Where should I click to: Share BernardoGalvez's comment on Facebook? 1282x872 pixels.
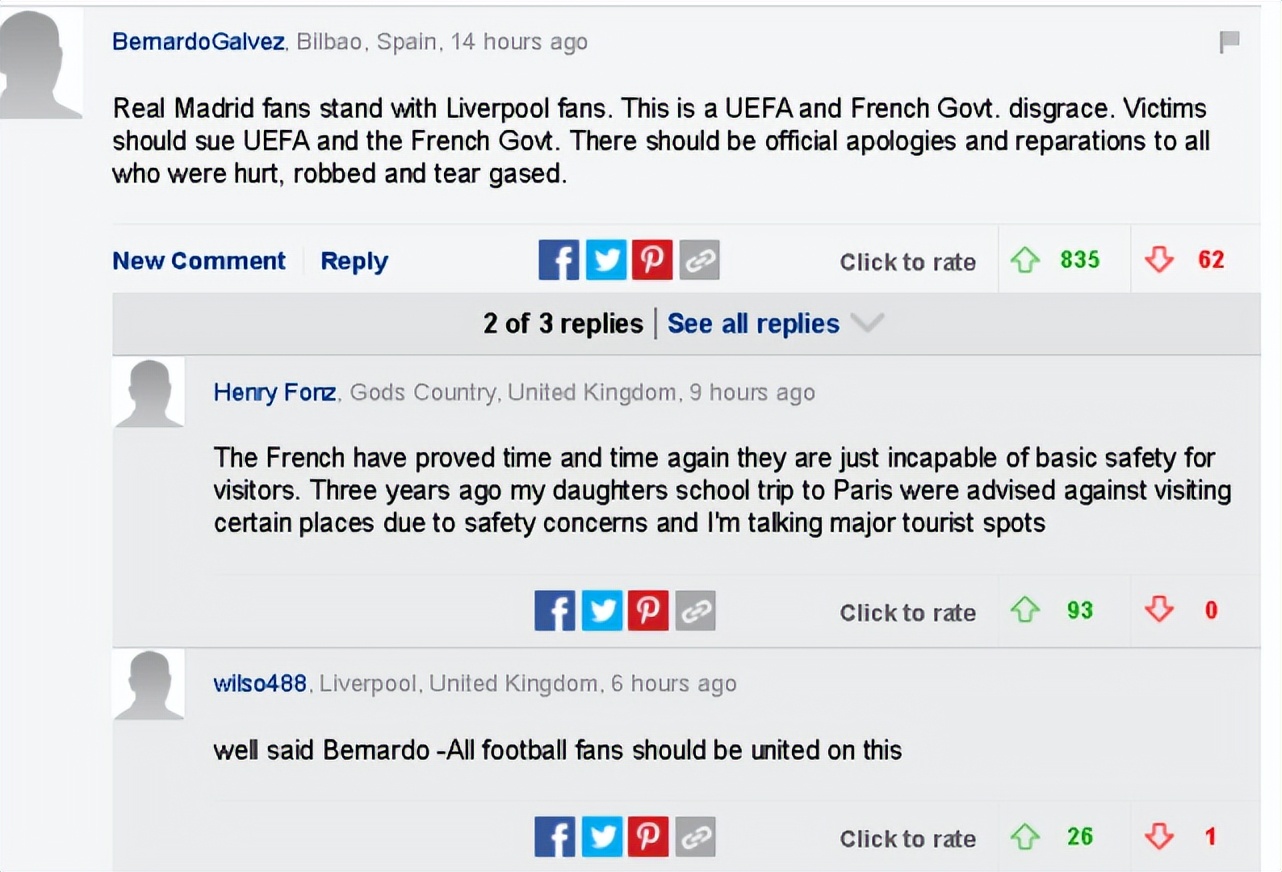[558, 261]
